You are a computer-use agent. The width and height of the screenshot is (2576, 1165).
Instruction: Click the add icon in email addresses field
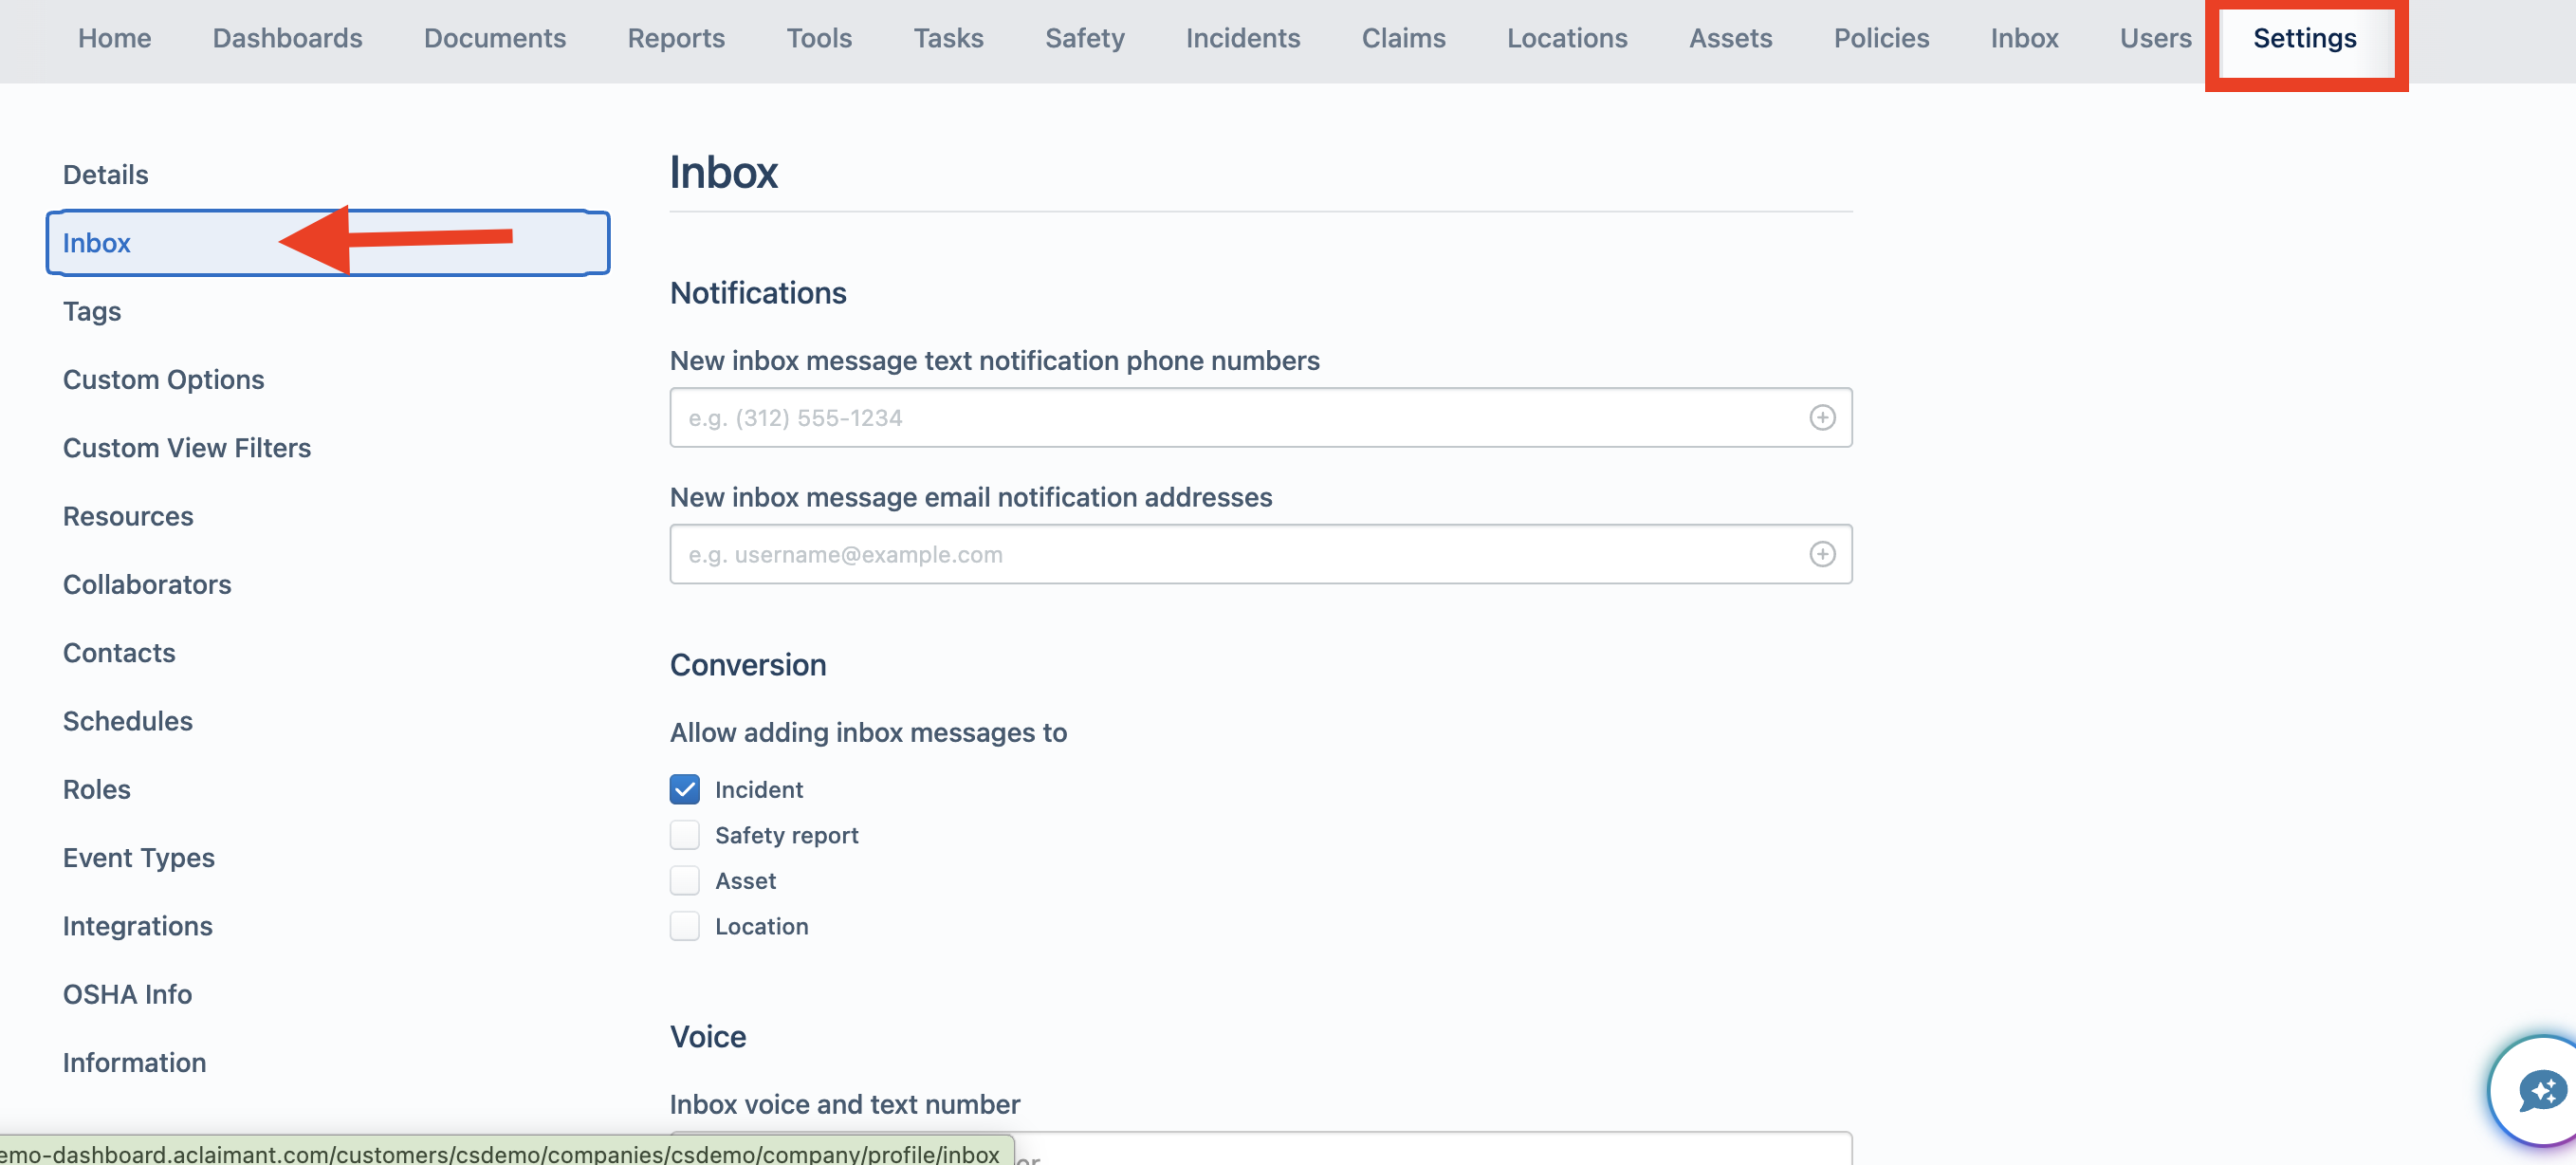coord(1822,555)
